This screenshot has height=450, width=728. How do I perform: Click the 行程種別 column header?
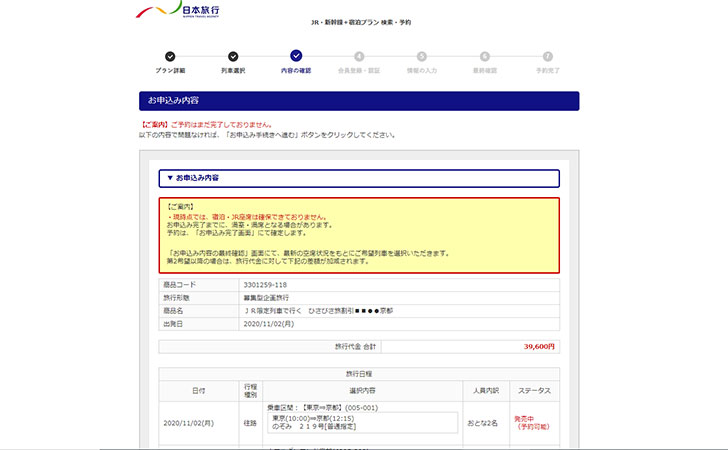coord(250,391)
